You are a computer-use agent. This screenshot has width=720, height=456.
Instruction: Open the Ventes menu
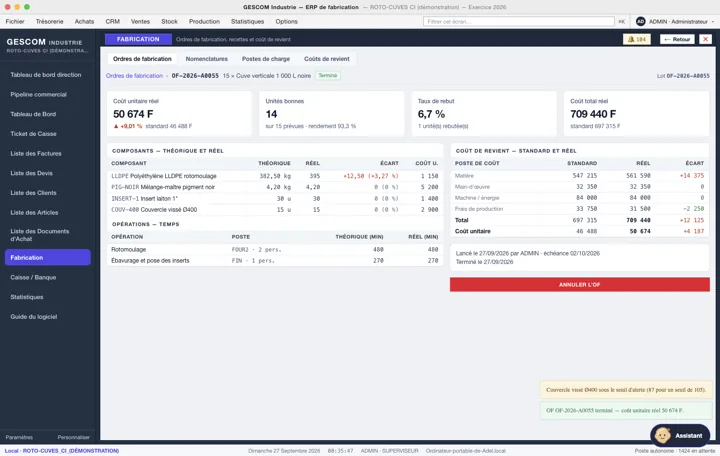(x=140, y=22)
